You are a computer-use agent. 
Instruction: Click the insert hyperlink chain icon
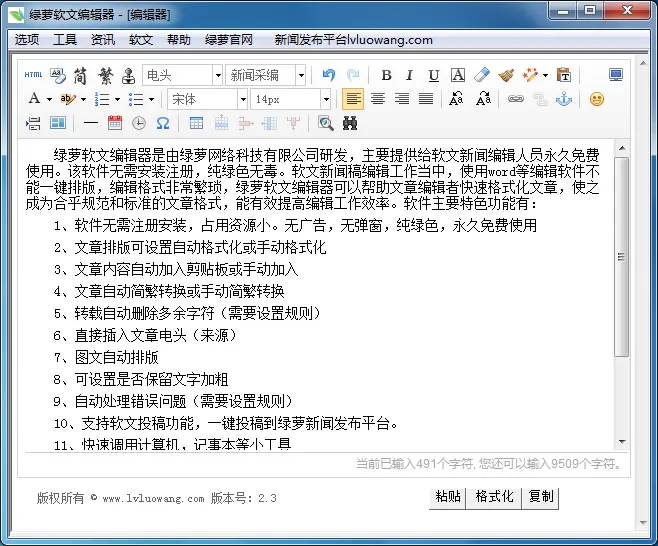click(x=516, y=99)
